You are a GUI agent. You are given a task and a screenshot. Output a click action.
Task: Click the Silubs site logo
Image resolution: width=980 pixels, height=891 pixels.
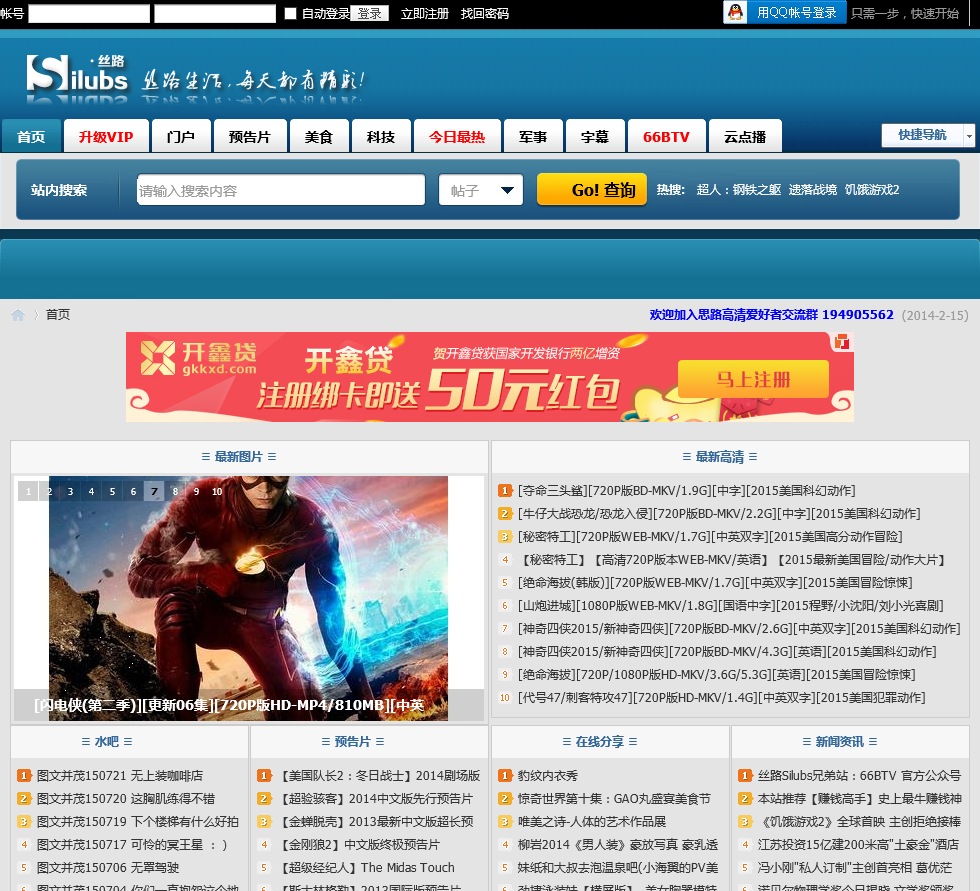[77, 74]
